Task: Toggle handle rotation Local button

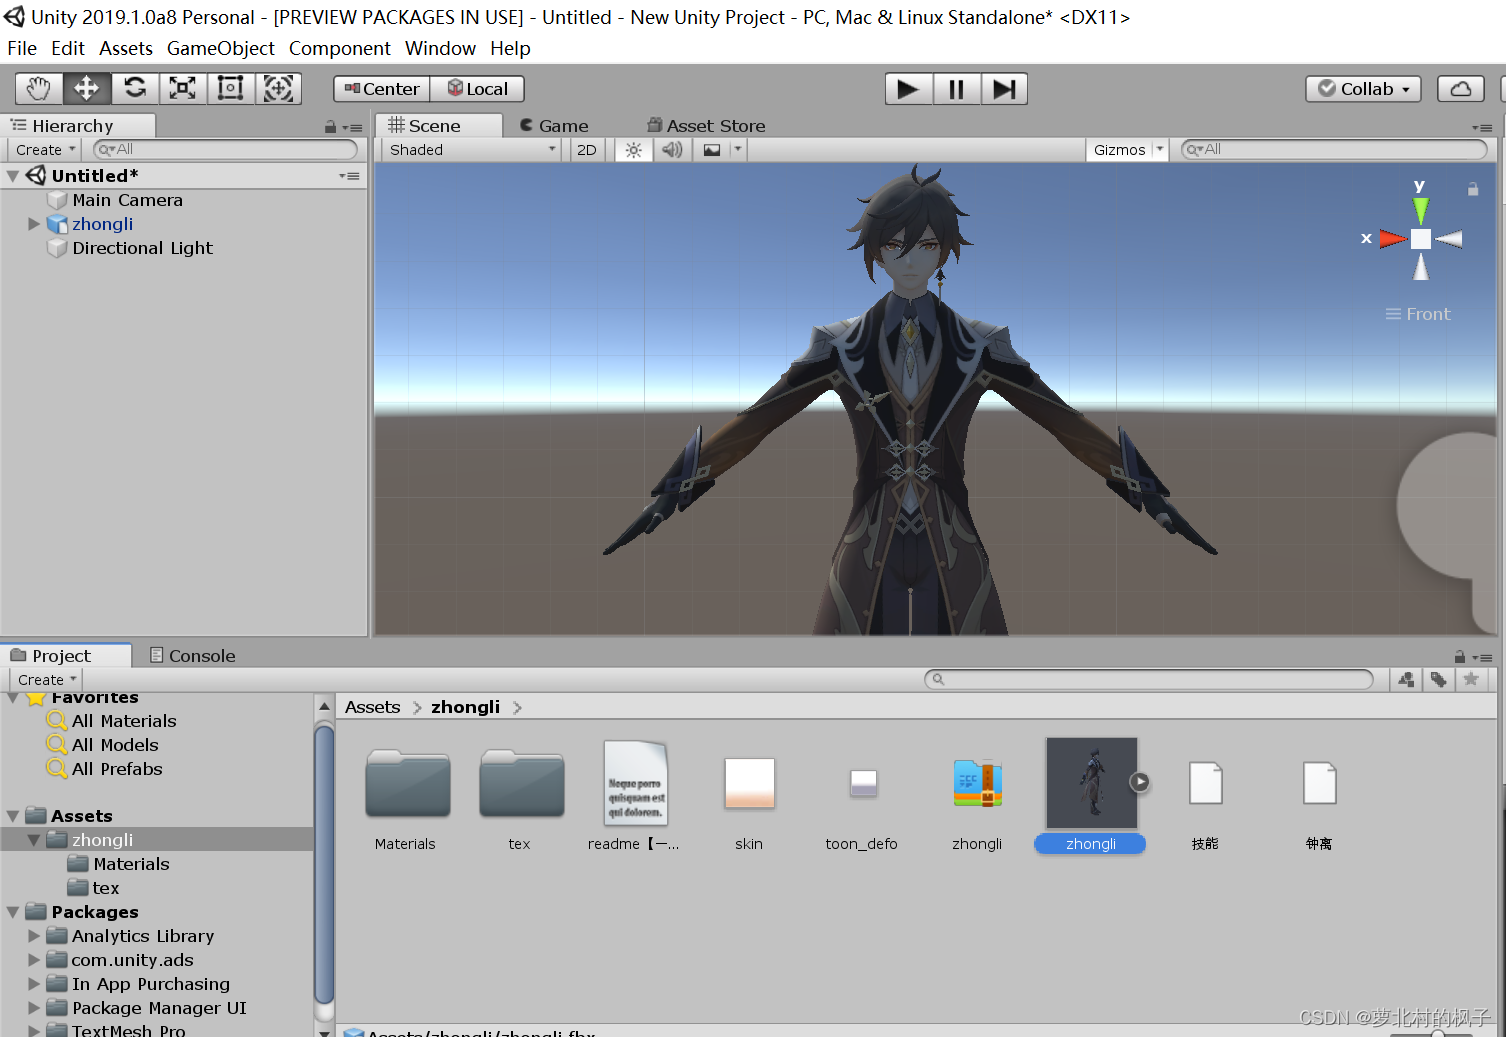Action: [x=477, y=89]
